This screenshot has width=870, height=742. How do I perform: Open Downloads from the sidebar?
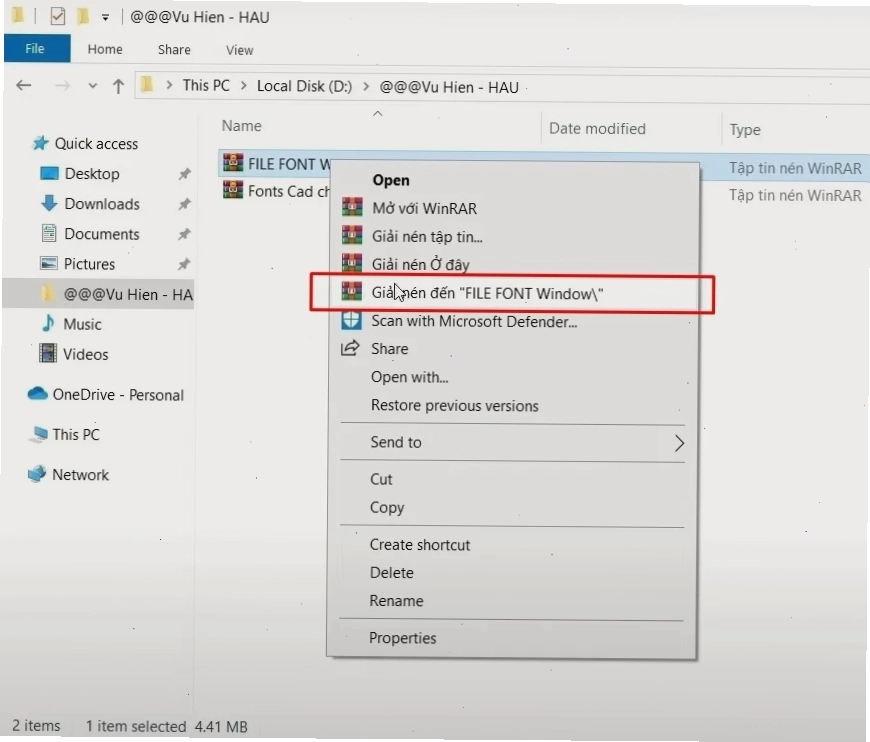coord(90,204)
